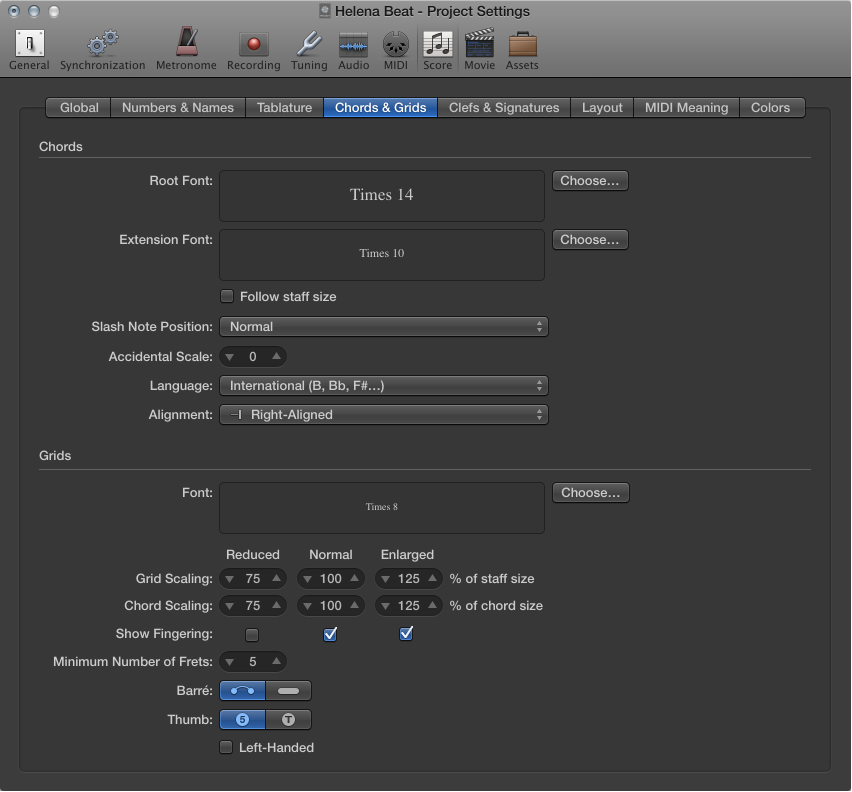The image size is (852, 792).
Task: Select the Audio settings icon
Action: point(353,45)
